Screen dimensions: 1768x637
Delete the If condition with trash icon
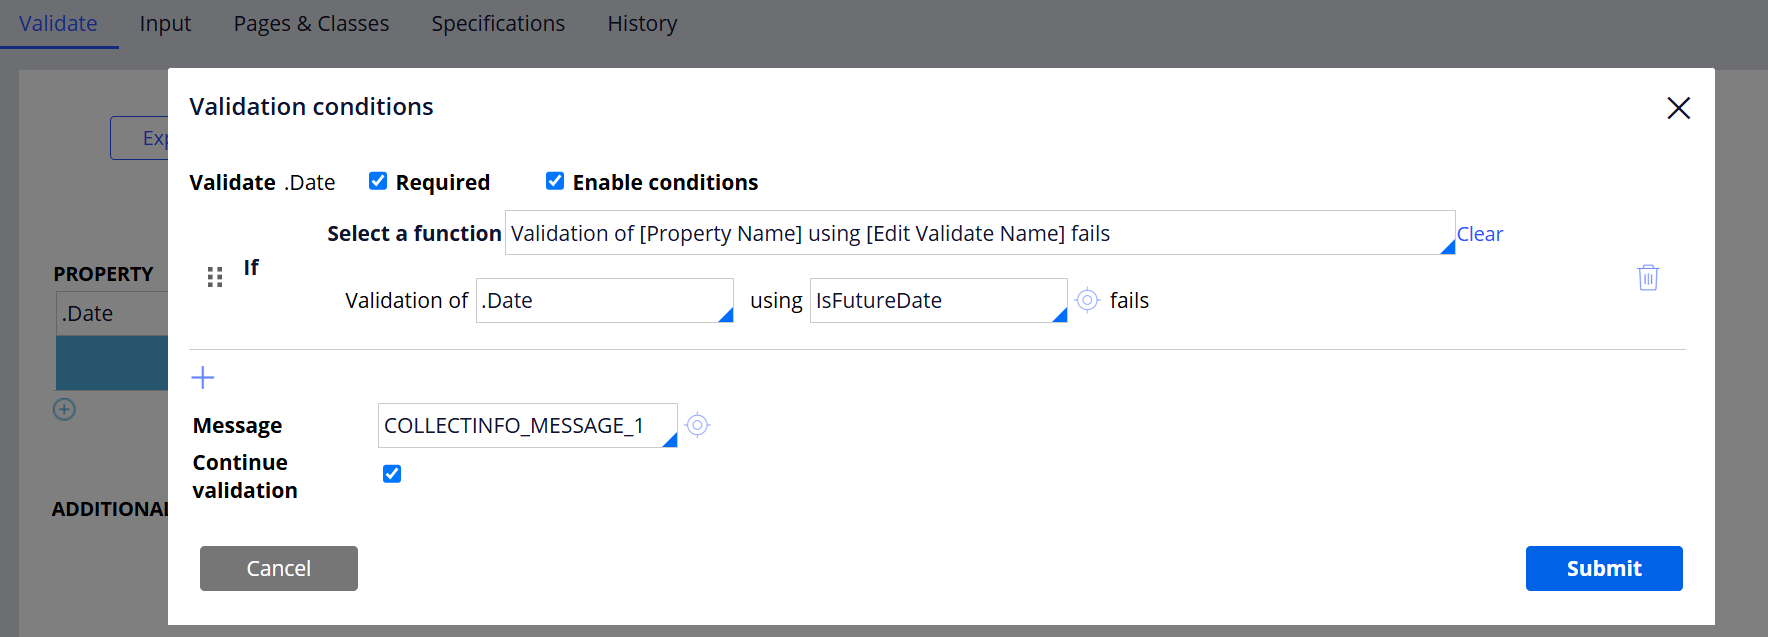pos(1648,277)
